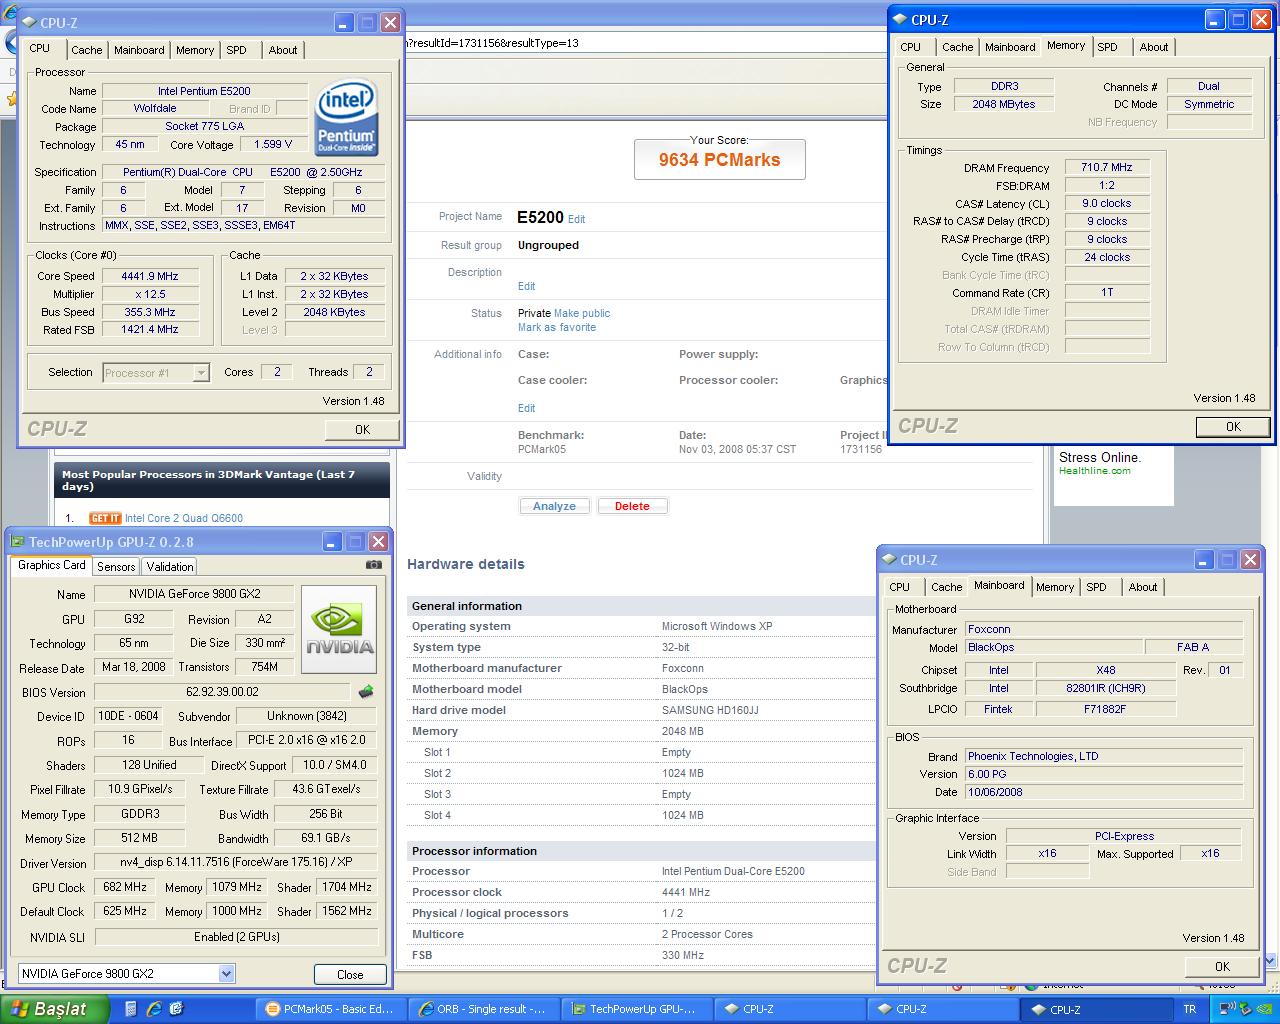Screen dimensions: 1280x1024
Task: Click the NVIDIA logo in GPU-Z
Action: pyautogui.click(x=339, y=629)
